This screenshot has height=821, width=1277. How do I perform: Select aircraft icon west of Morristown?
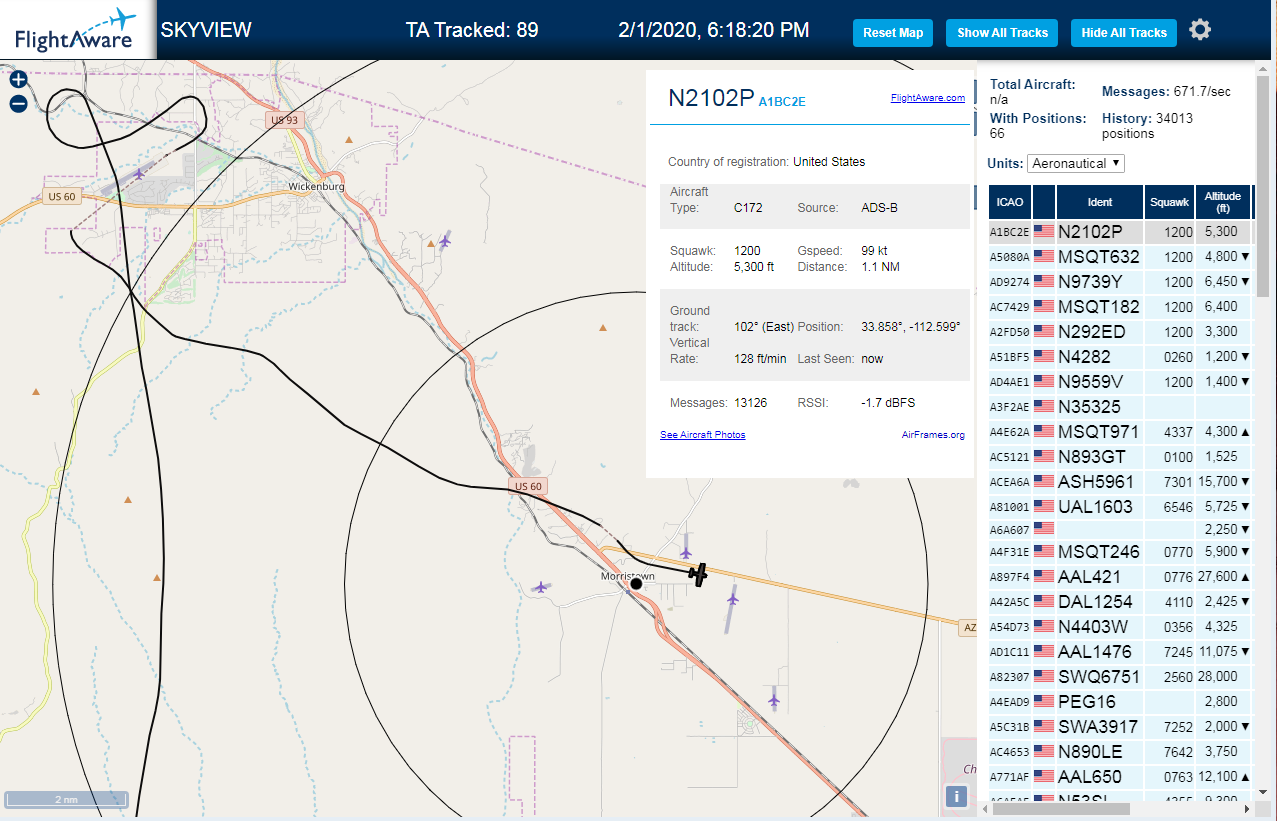tap(541, 587)
